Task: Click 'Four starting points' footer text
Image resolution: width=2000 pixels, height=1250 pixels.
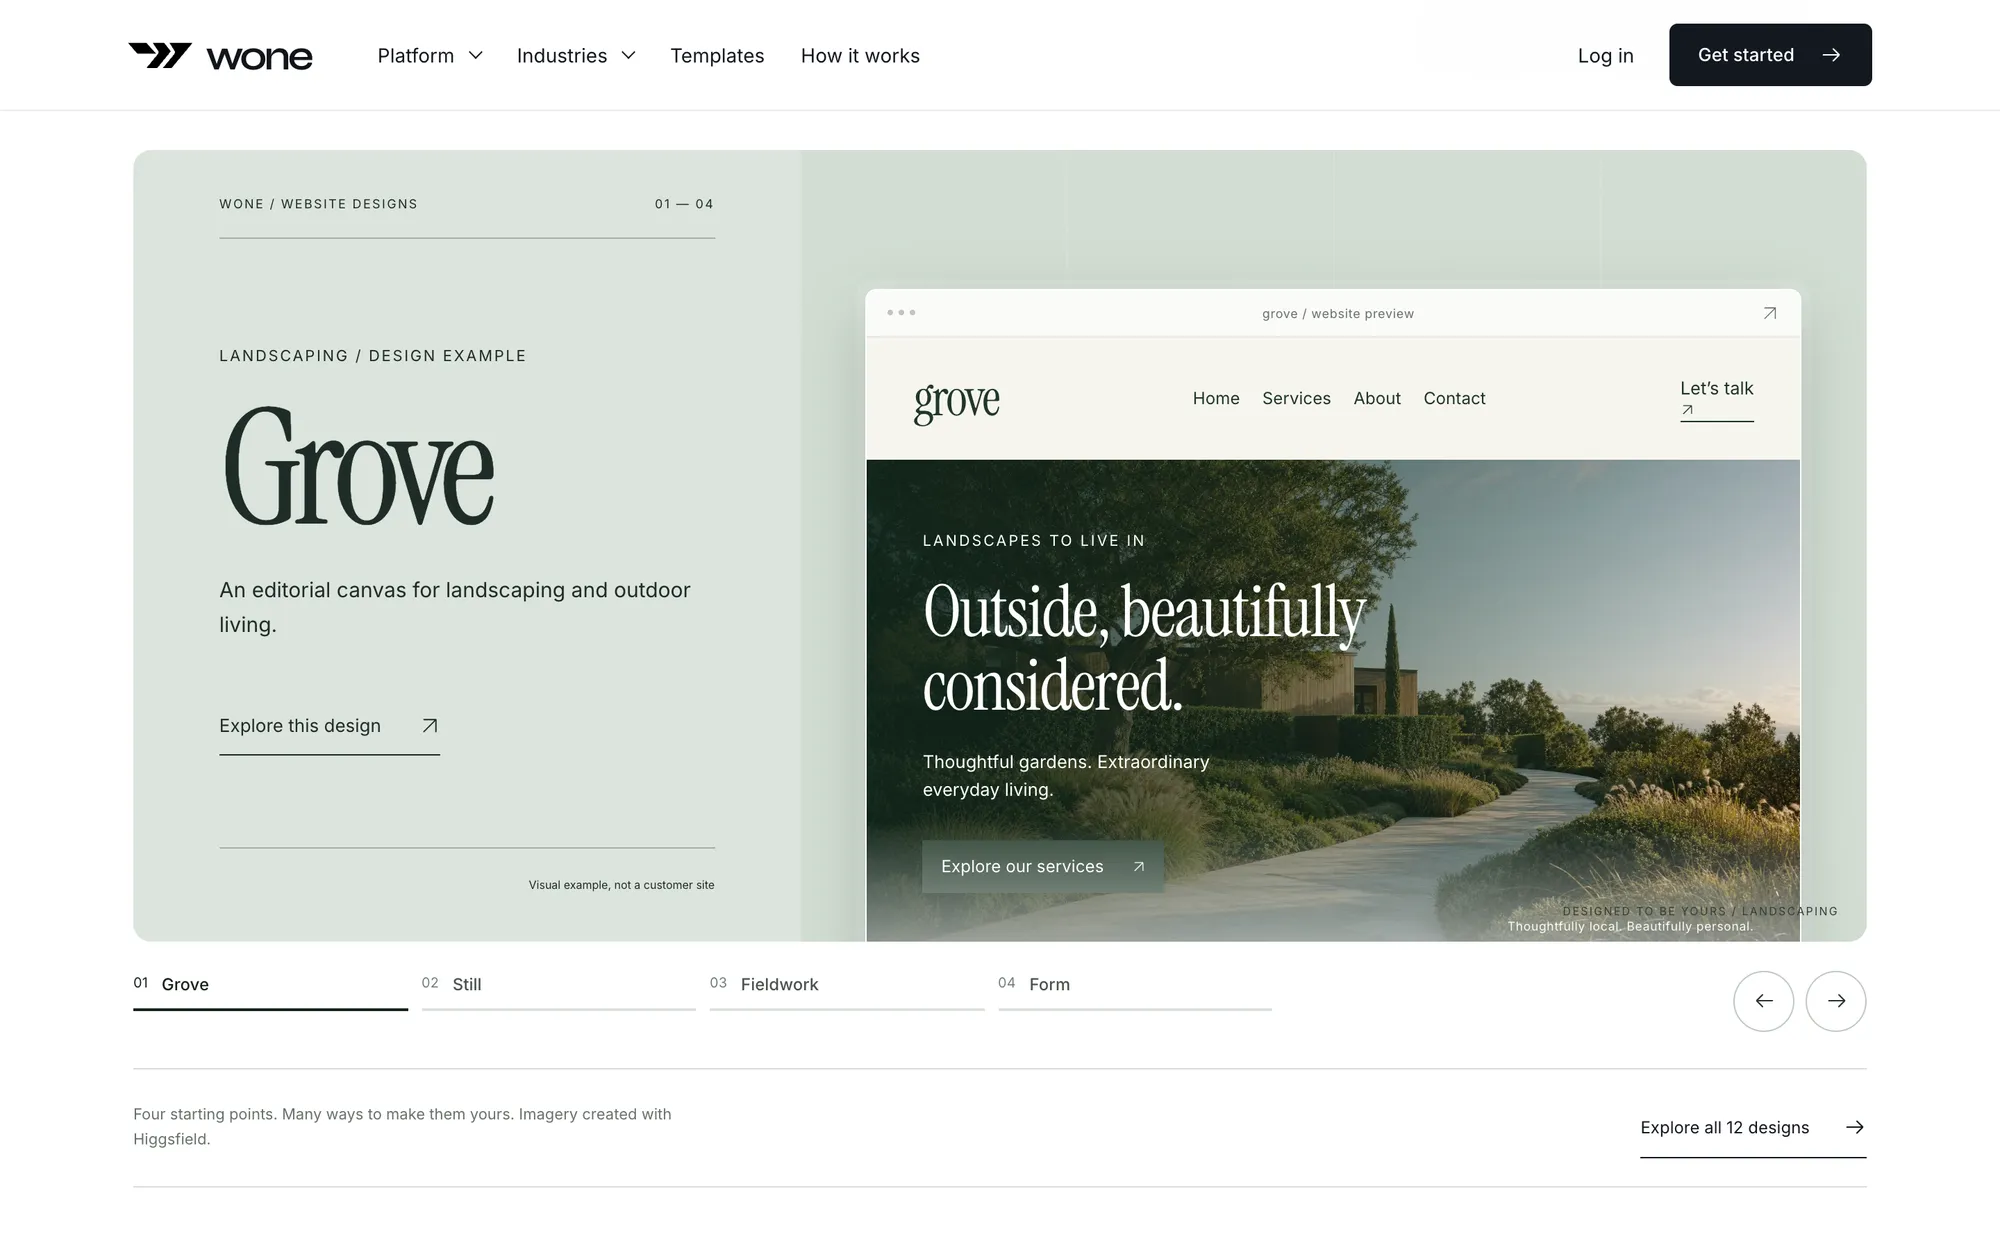Action: point(402,1126)
